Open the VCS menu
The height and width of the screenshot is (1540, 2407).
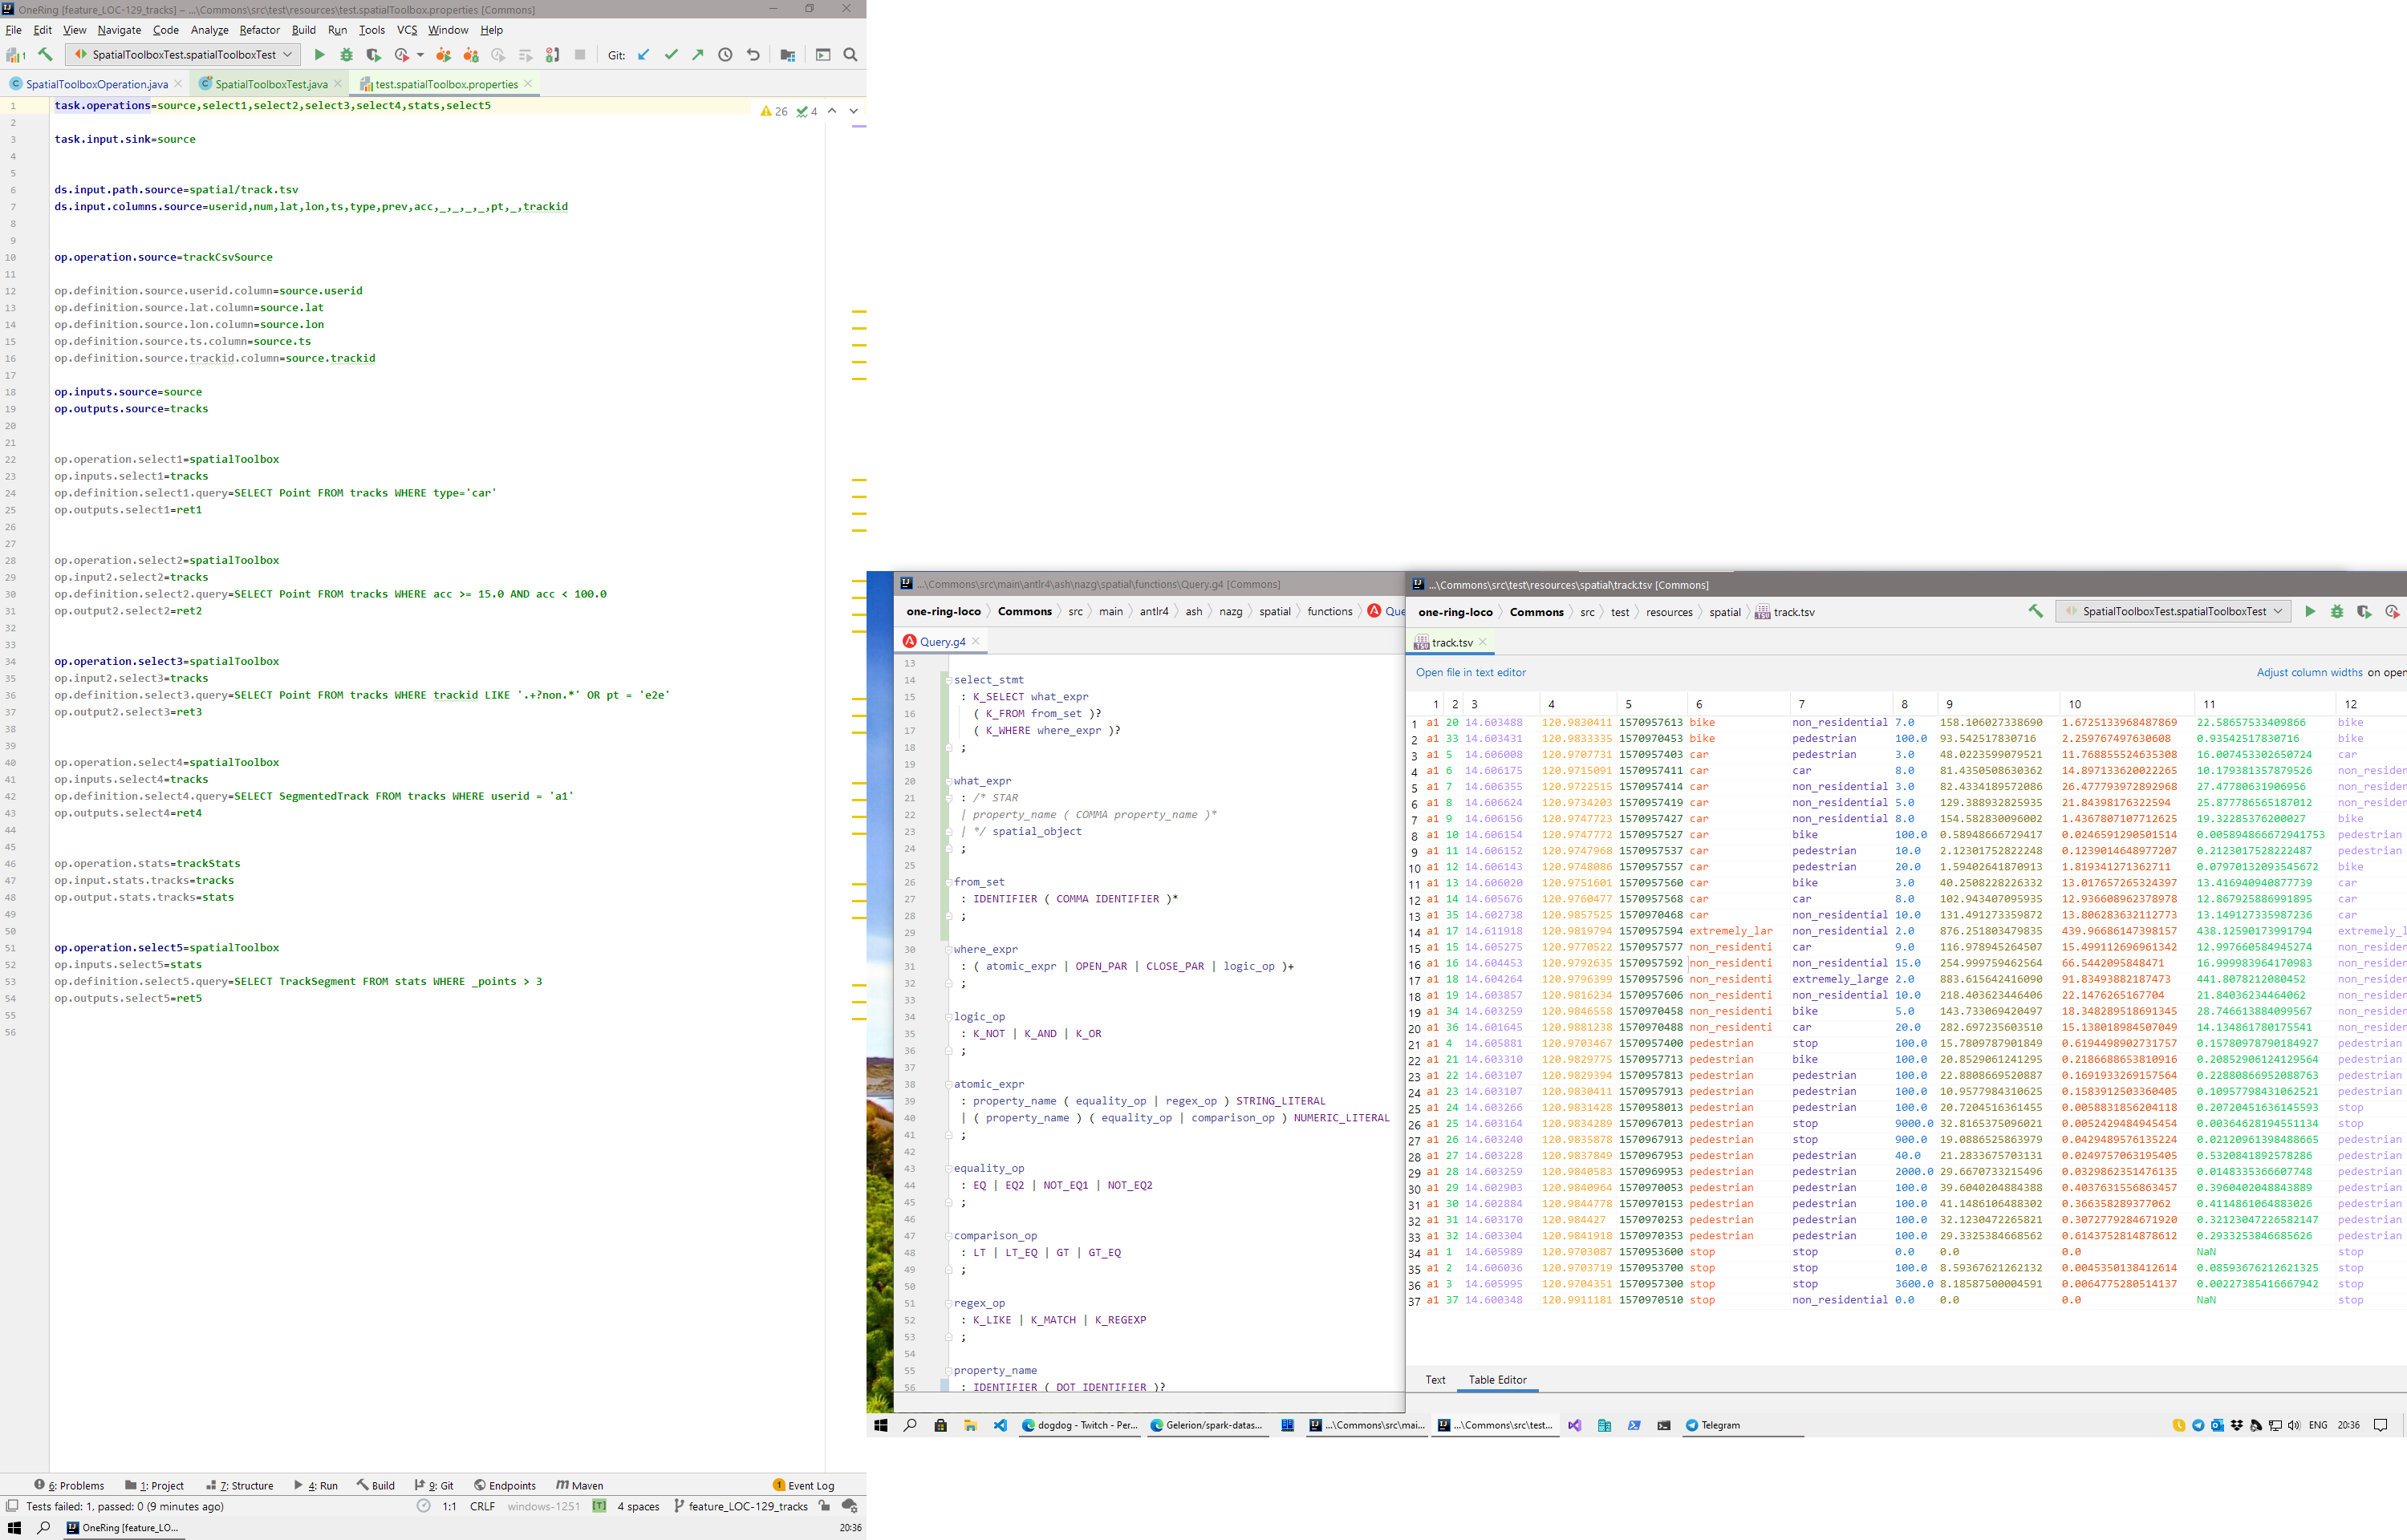point(407,30)
